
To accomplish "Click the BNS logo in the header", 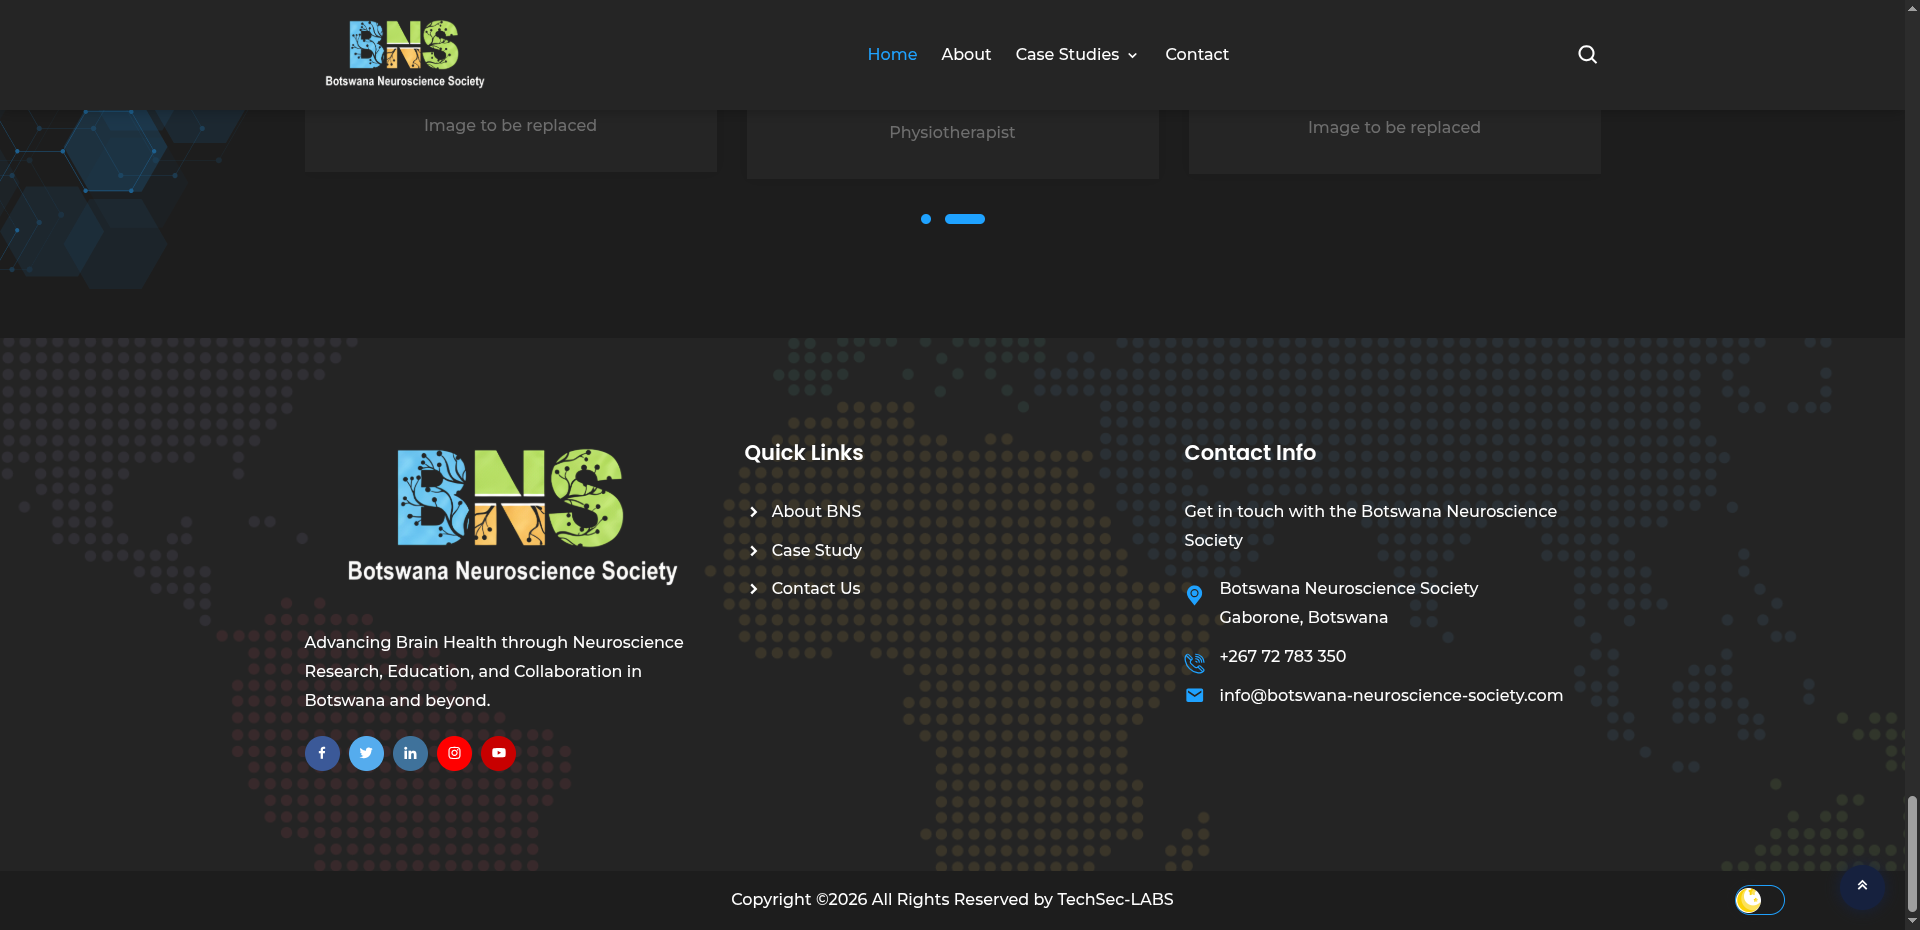I will [404, 54].
